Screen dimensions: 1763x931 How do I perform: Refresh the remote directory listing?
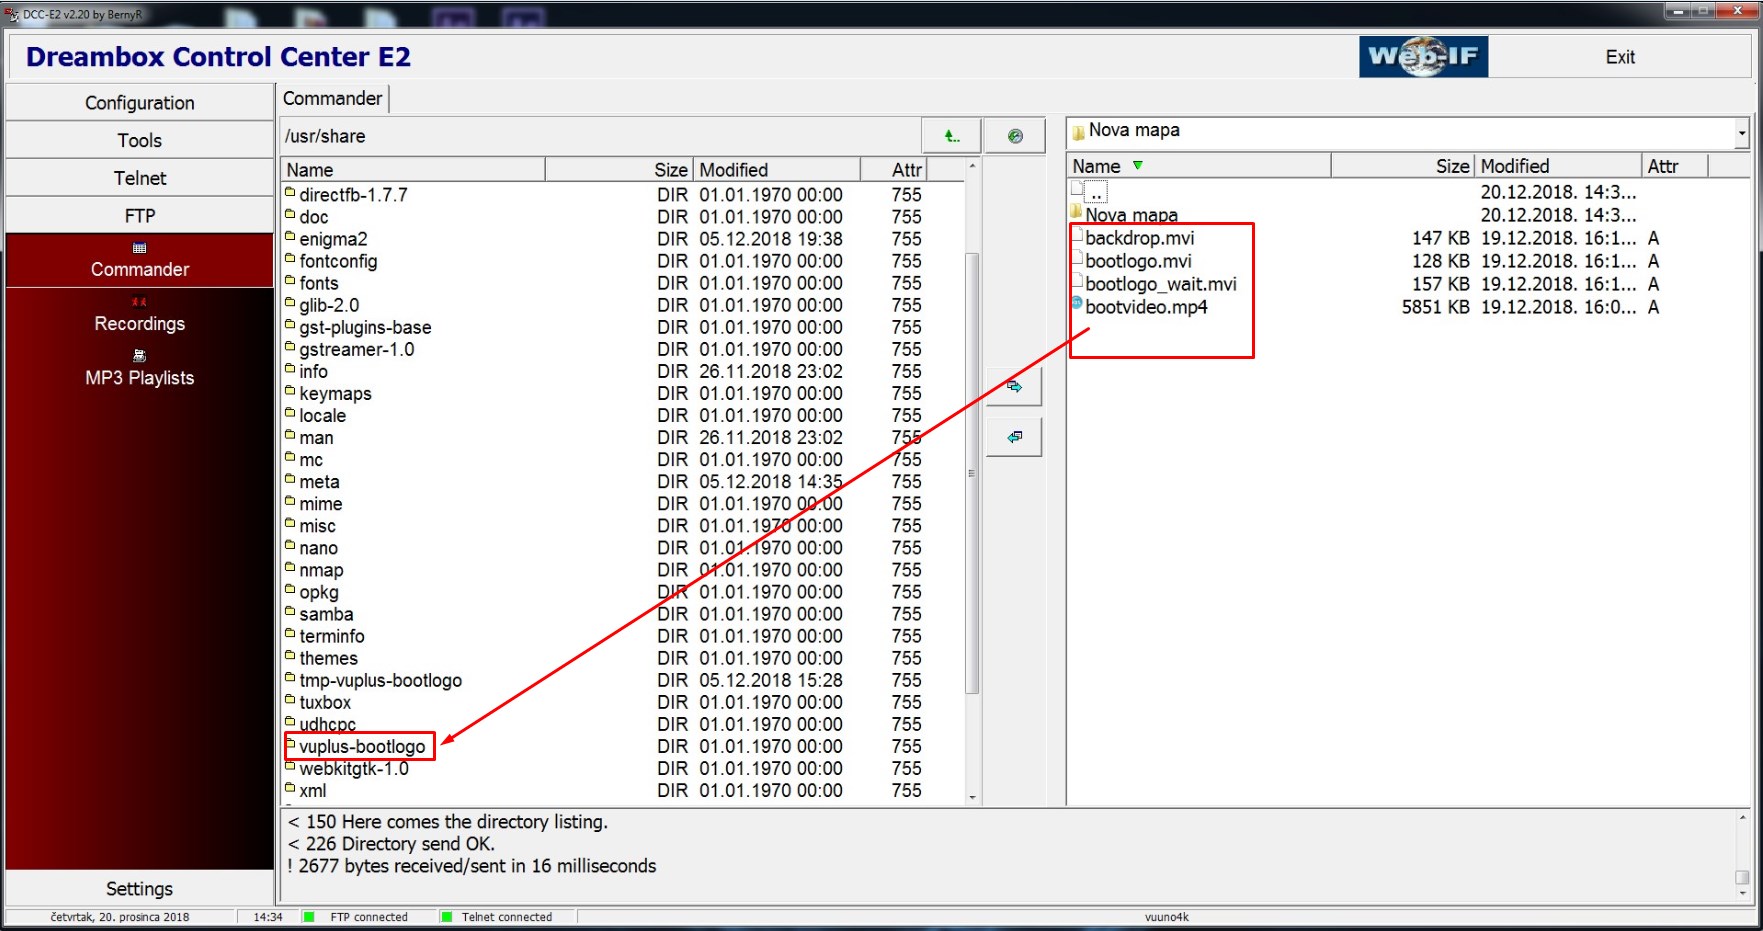[1015, 136]
